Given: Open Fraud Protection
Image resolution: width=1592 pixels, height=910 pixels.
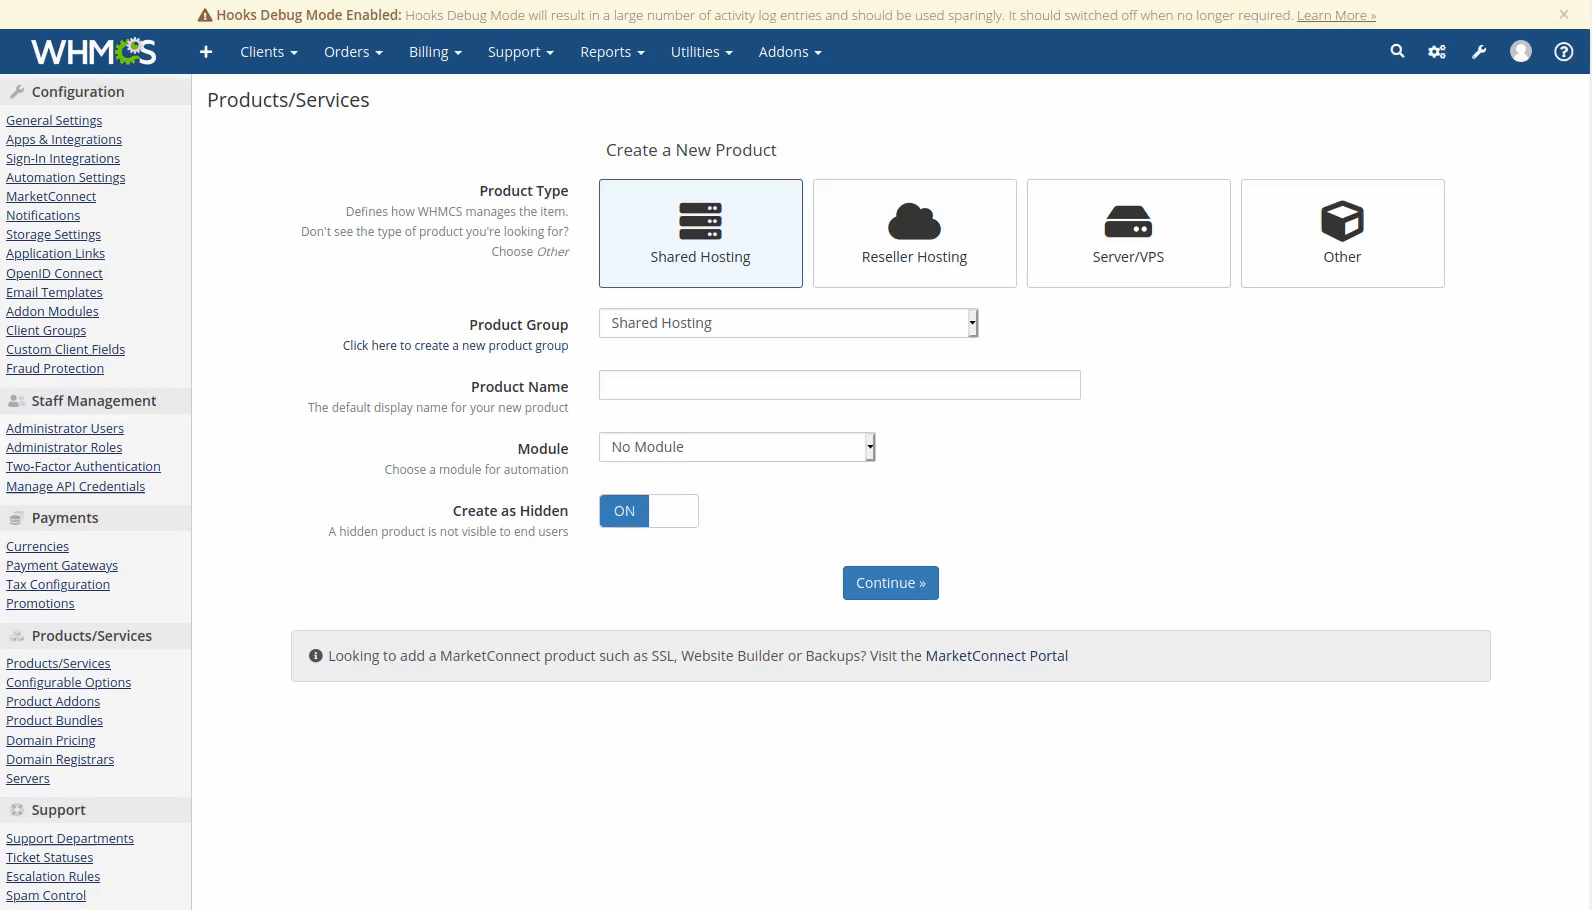Looking at the screenshot, I should (x=55, y=368).
